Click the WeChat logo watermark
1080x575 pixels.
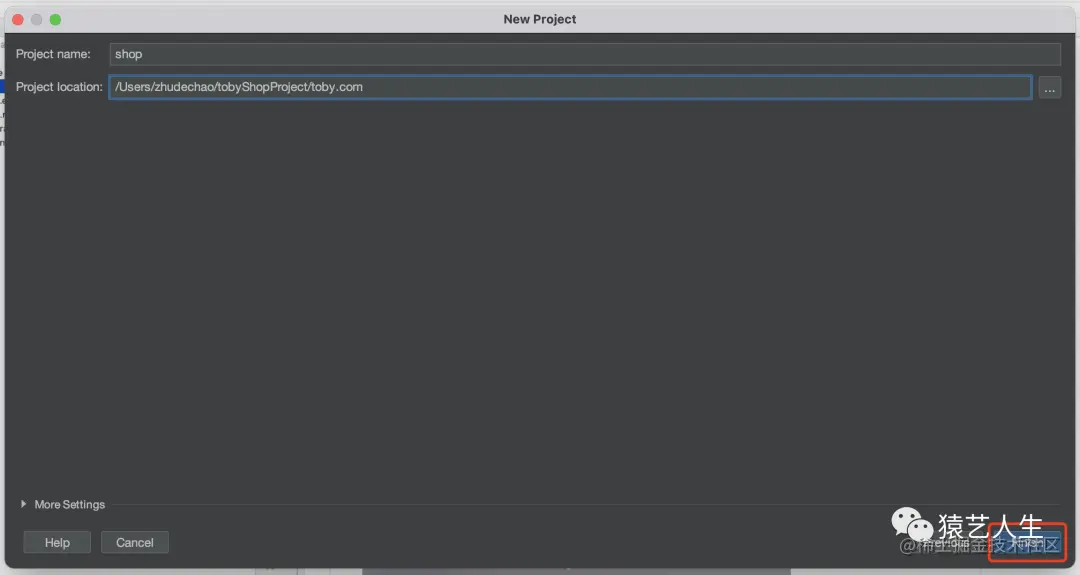click(x=913, y=525)
